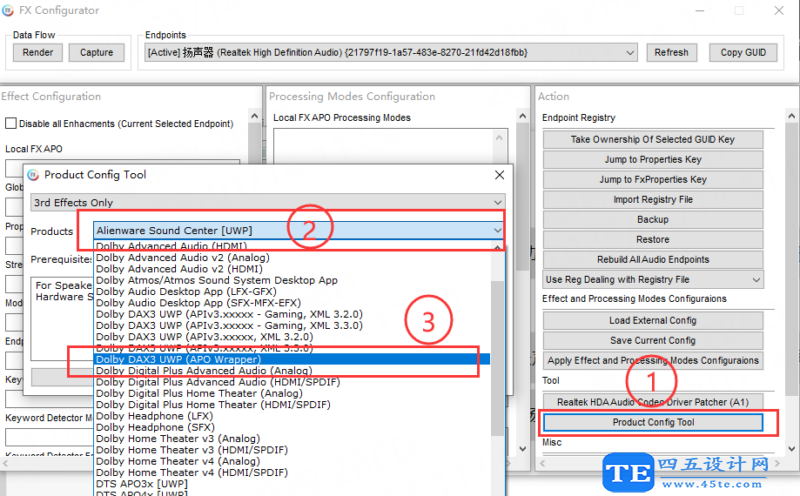The height and width of the screenshot is (496, 800).
Task: Open the Product Config Tool button
Action: pyautogui.click(x=653, y=422)
